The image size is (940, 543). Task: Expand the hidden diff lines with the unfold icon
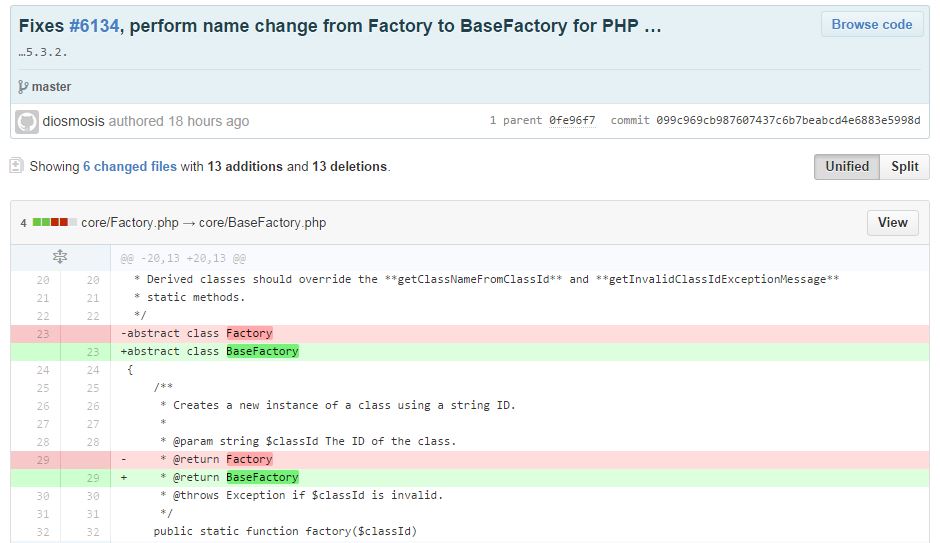[x=60, y=257]
